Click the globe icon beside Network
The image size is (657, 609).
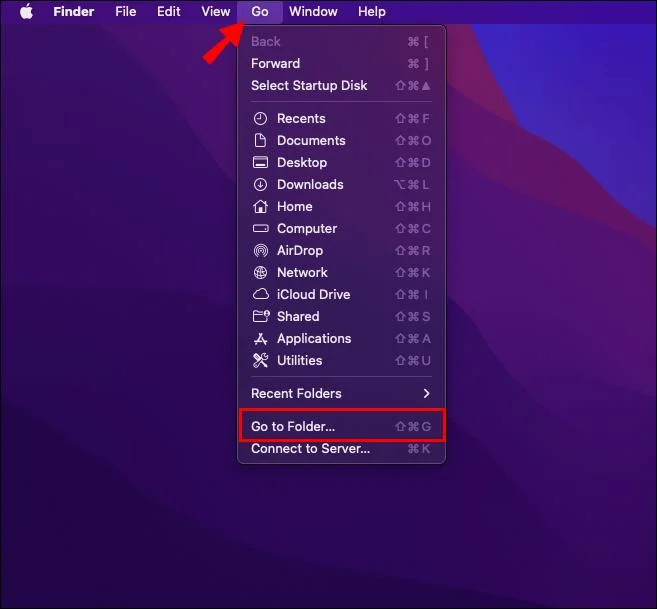260,273
